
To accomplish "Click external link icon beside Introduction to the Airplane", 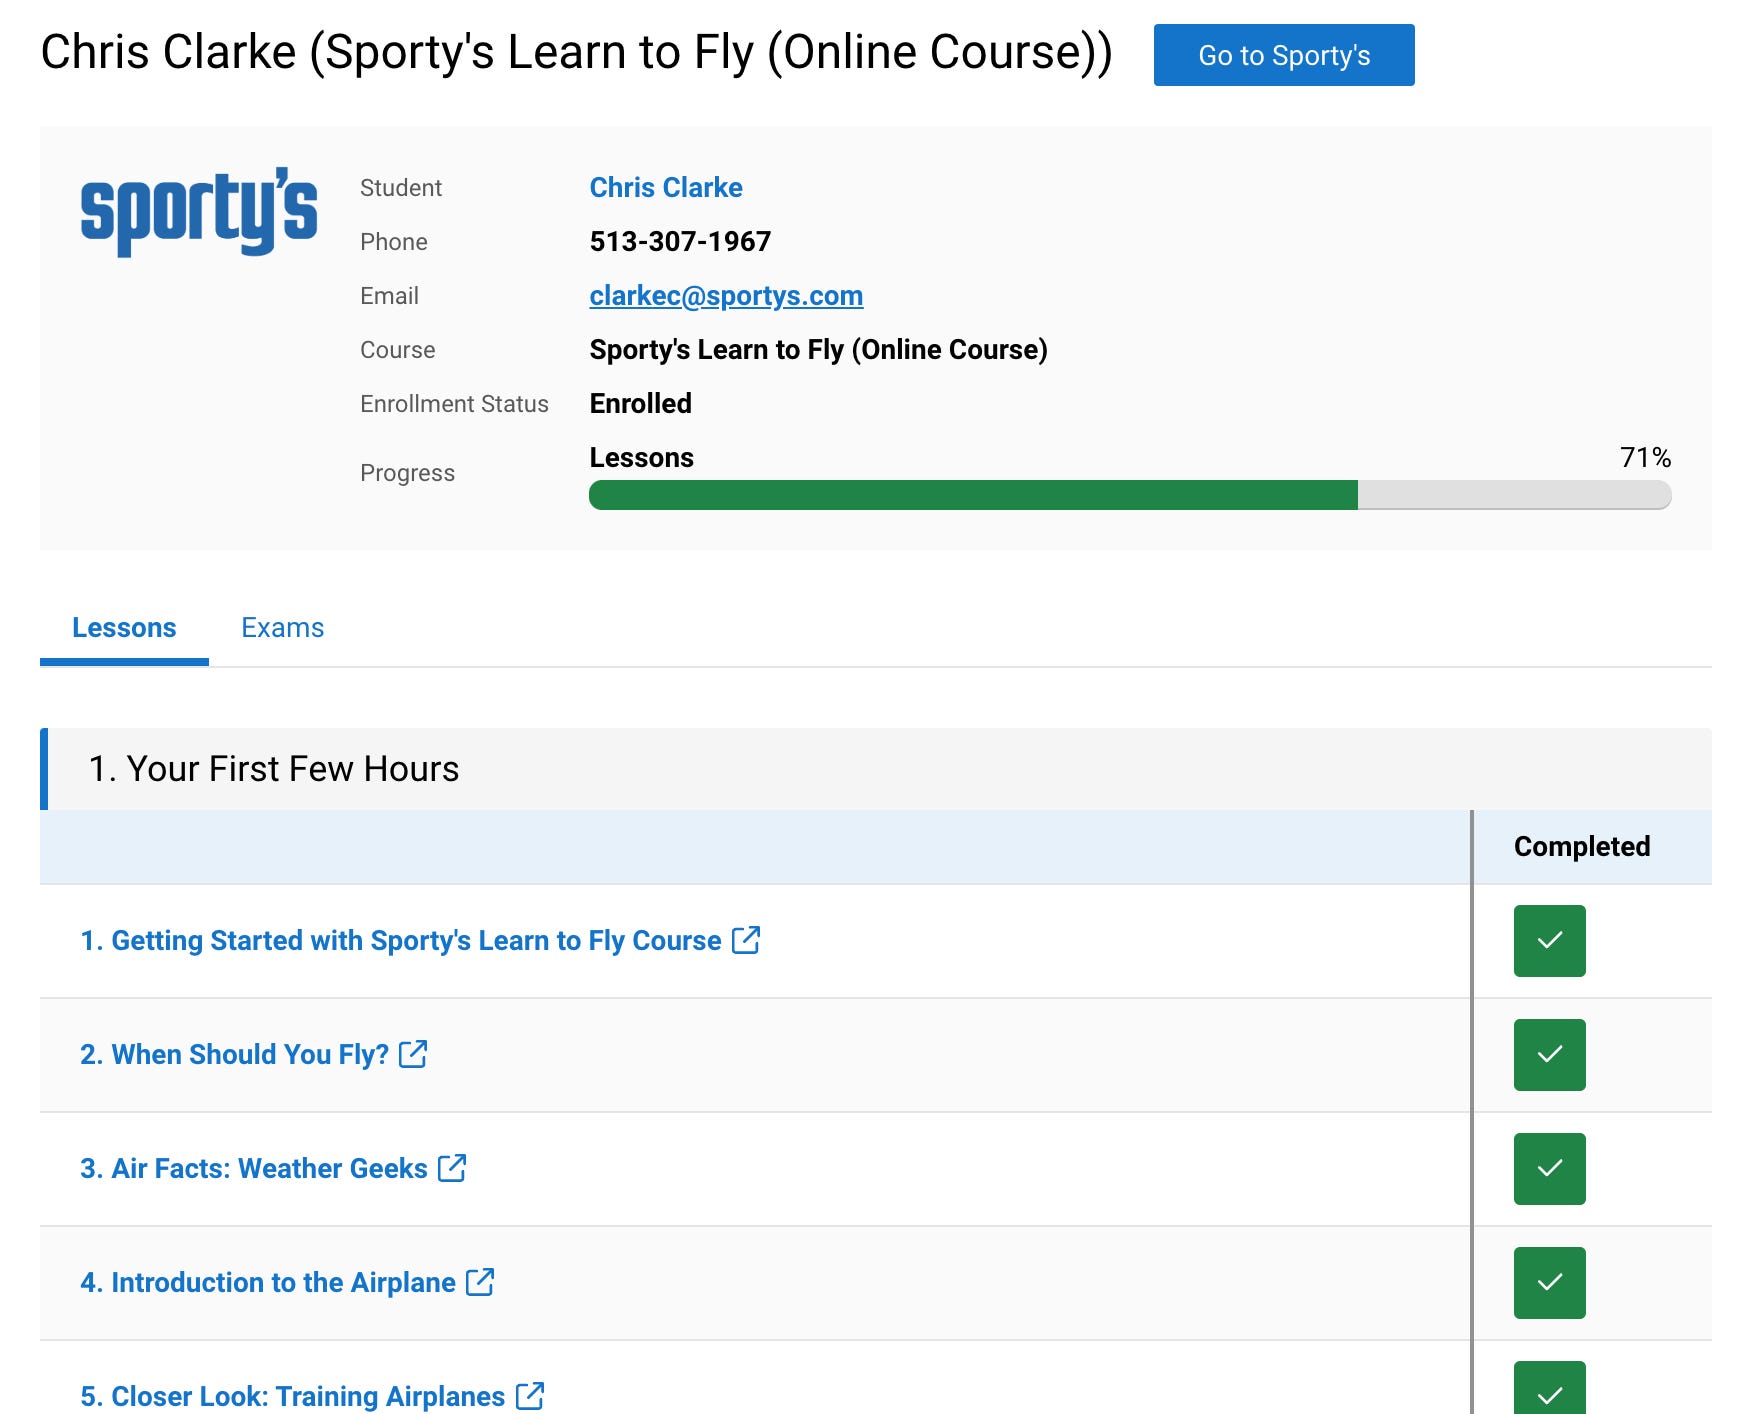I will tap(480, 1282).
